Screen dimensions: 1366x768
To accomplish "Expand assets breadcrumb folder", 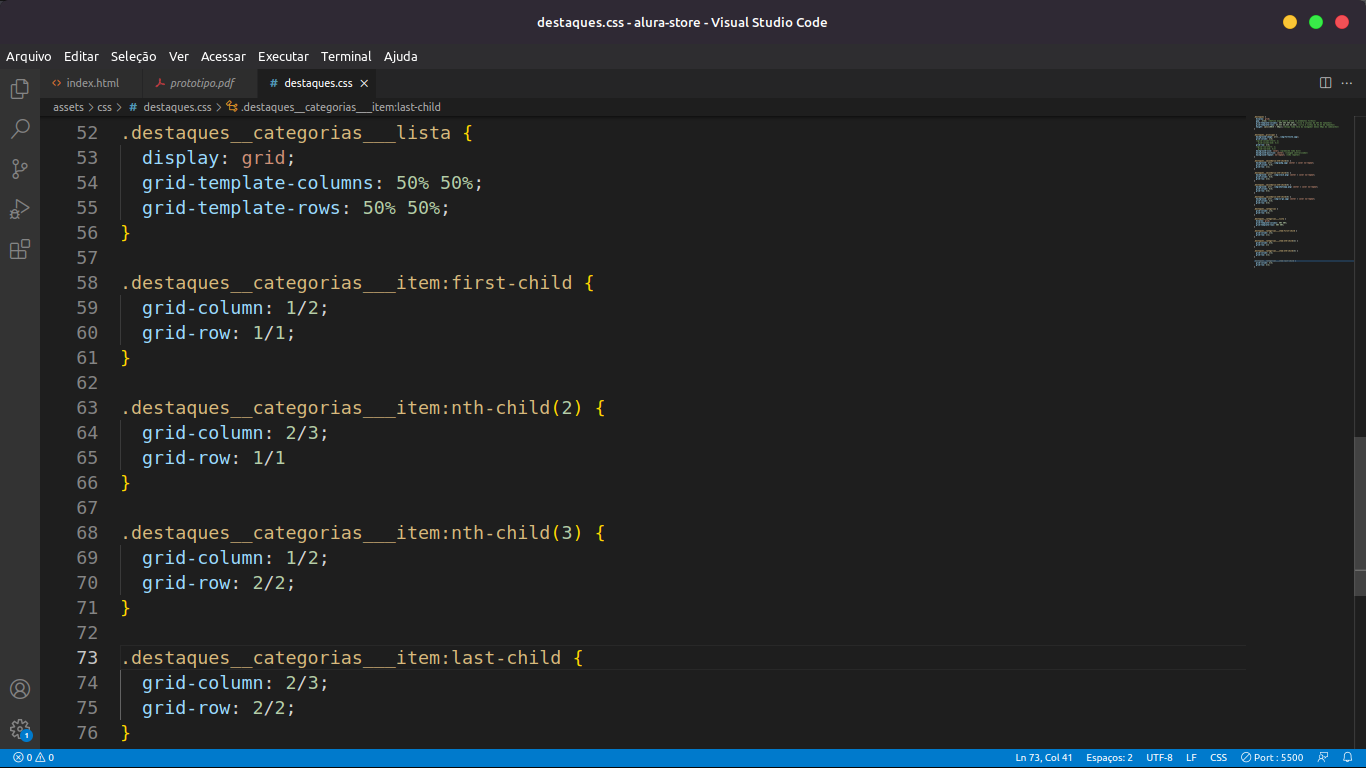I will 68,107.
